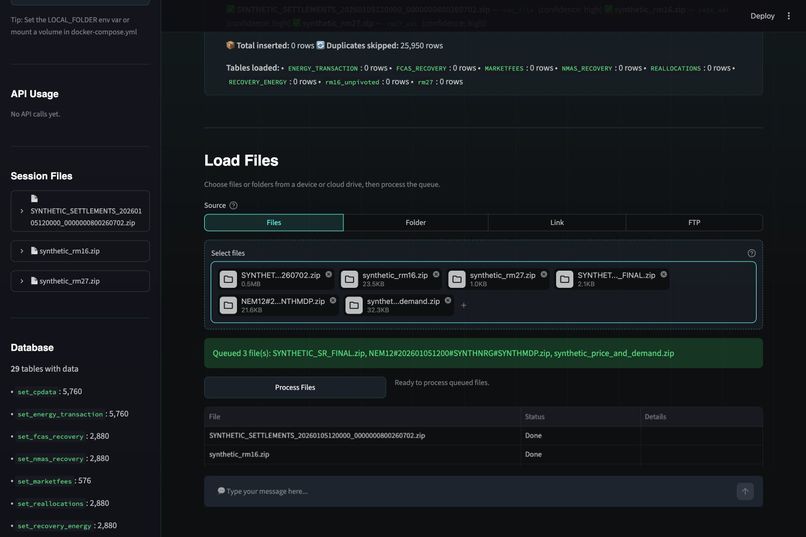Expand the SYNTHETIC_SETTLEMENTS session file entry

[22, 211]
